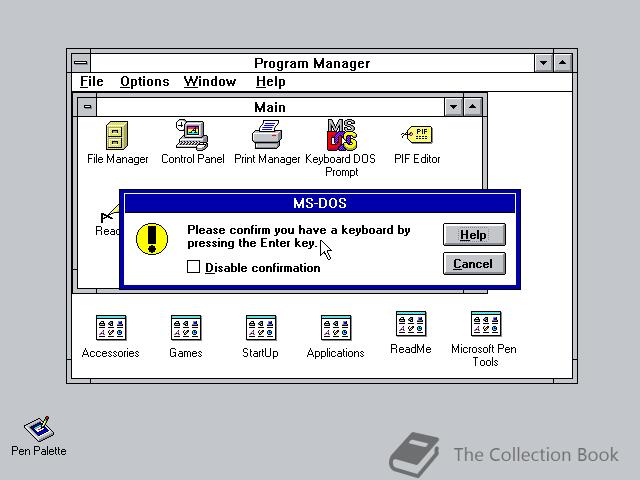Viewport: 640px width, 480px height.
Task: Open the PIF Editor icon
Action: pyautogui.click(x=417, y=135)
